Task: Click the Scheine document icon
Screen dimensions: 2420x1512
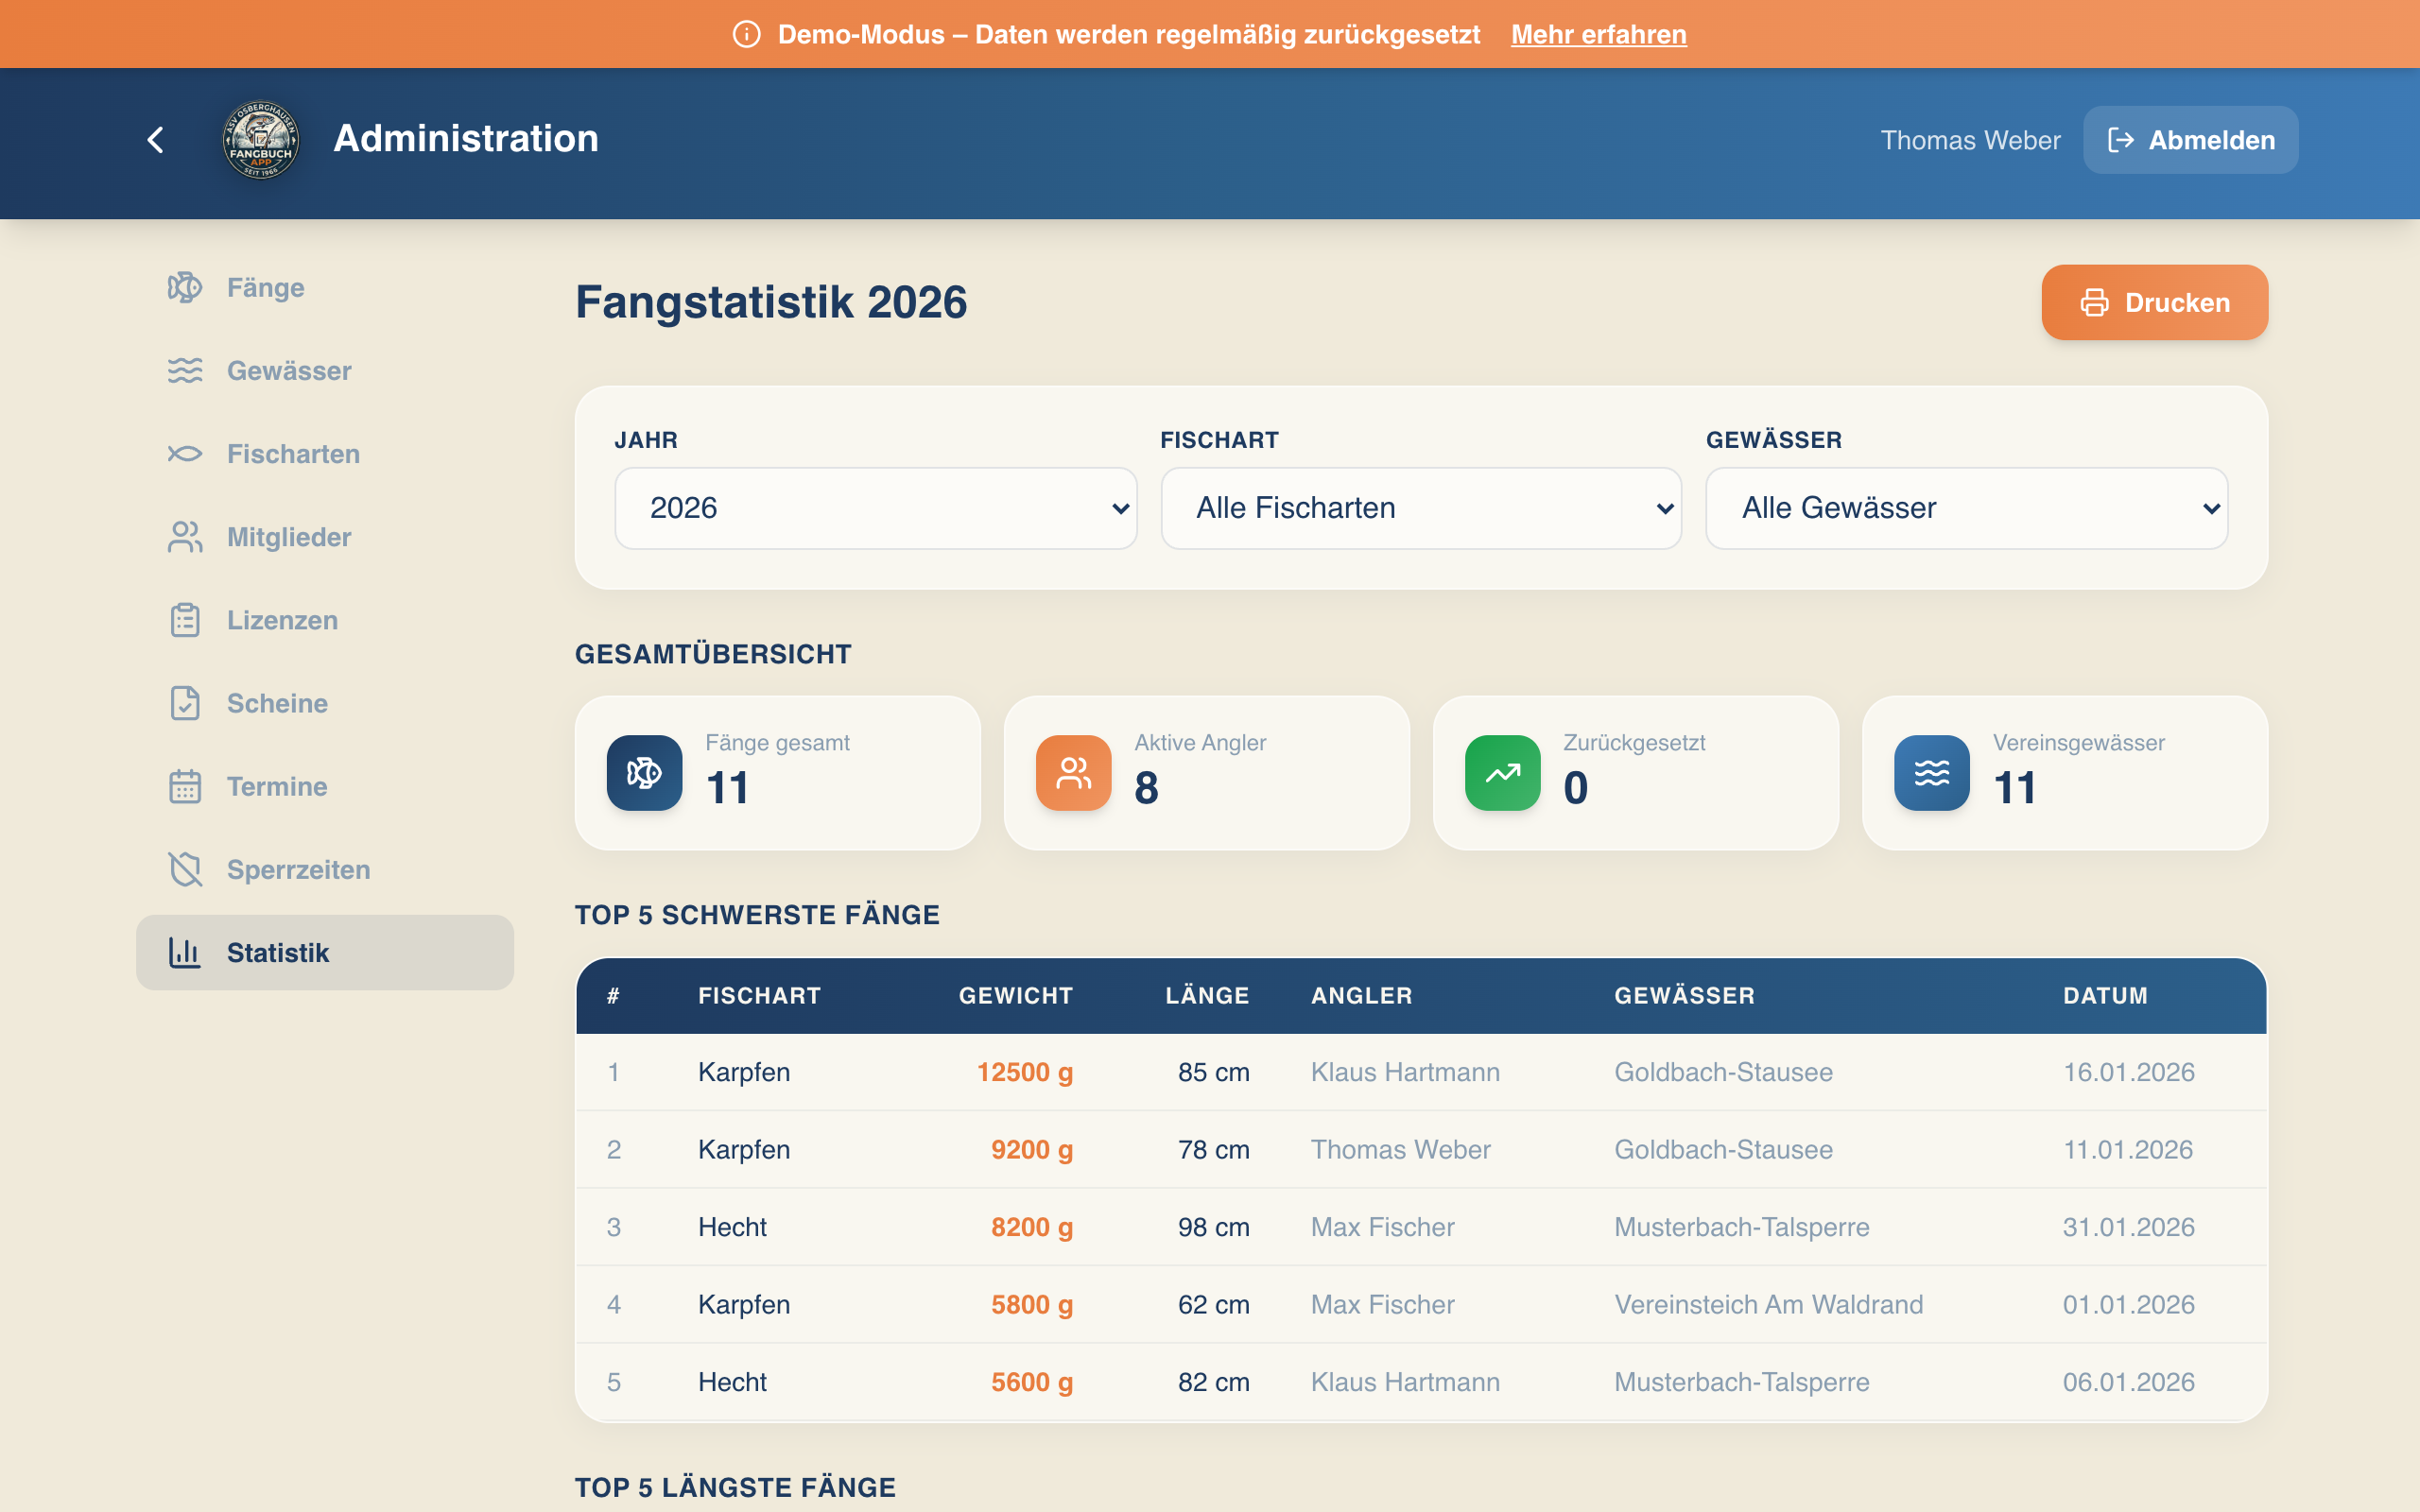Action: coord(185,703)
